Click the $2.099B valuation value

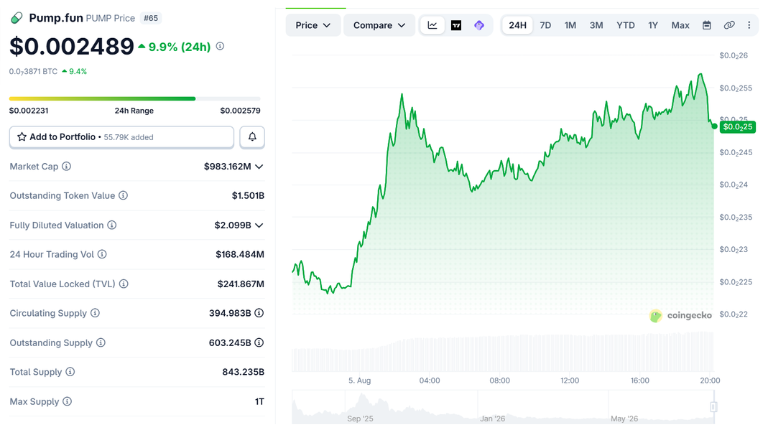(233, 225)
